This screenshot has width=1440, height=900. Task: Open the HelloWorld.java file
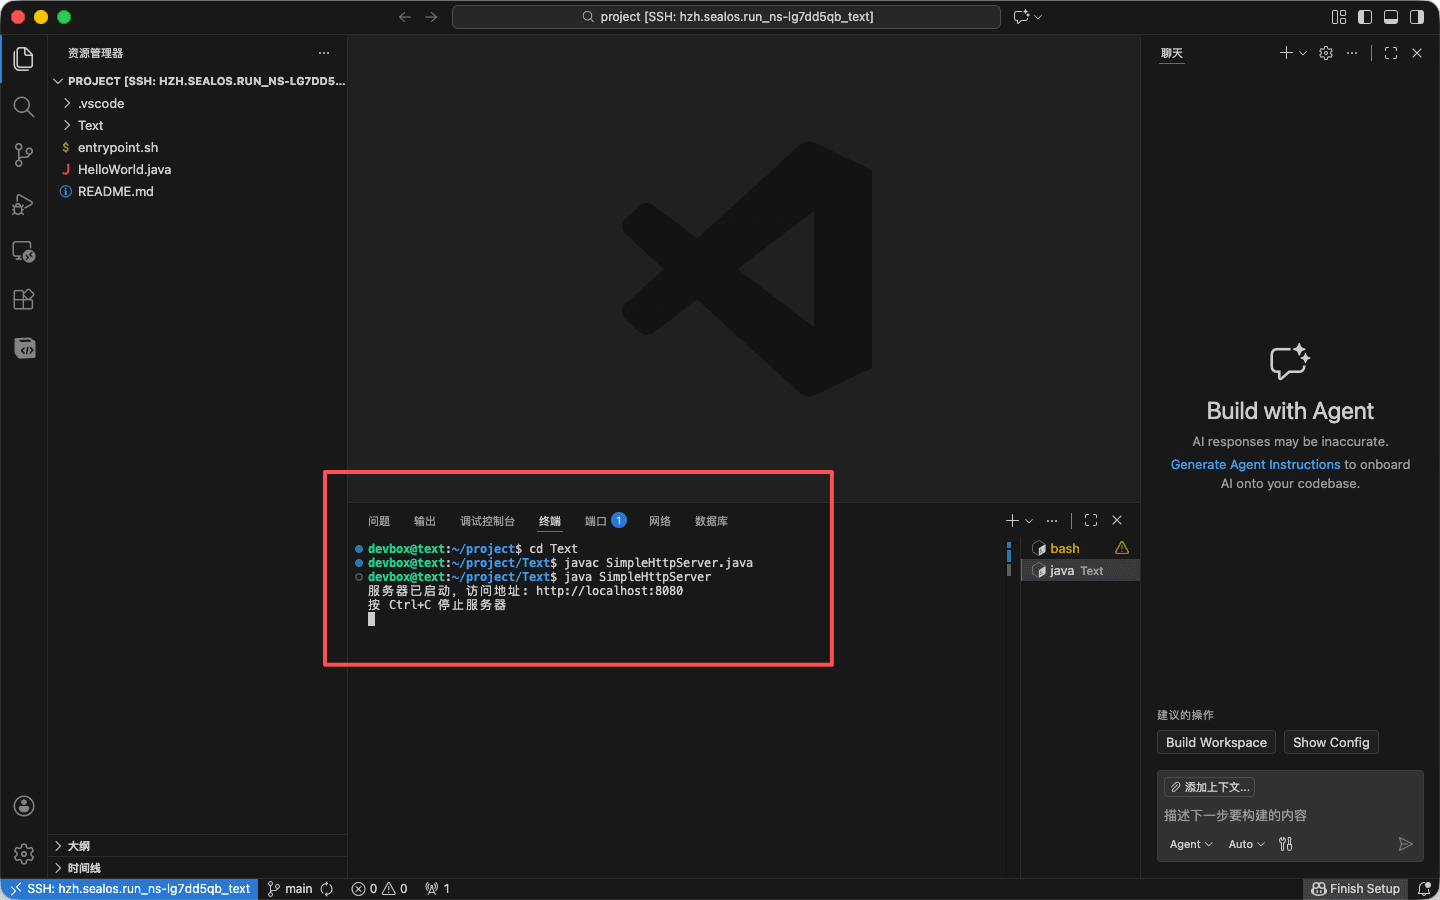coord(198,169)
